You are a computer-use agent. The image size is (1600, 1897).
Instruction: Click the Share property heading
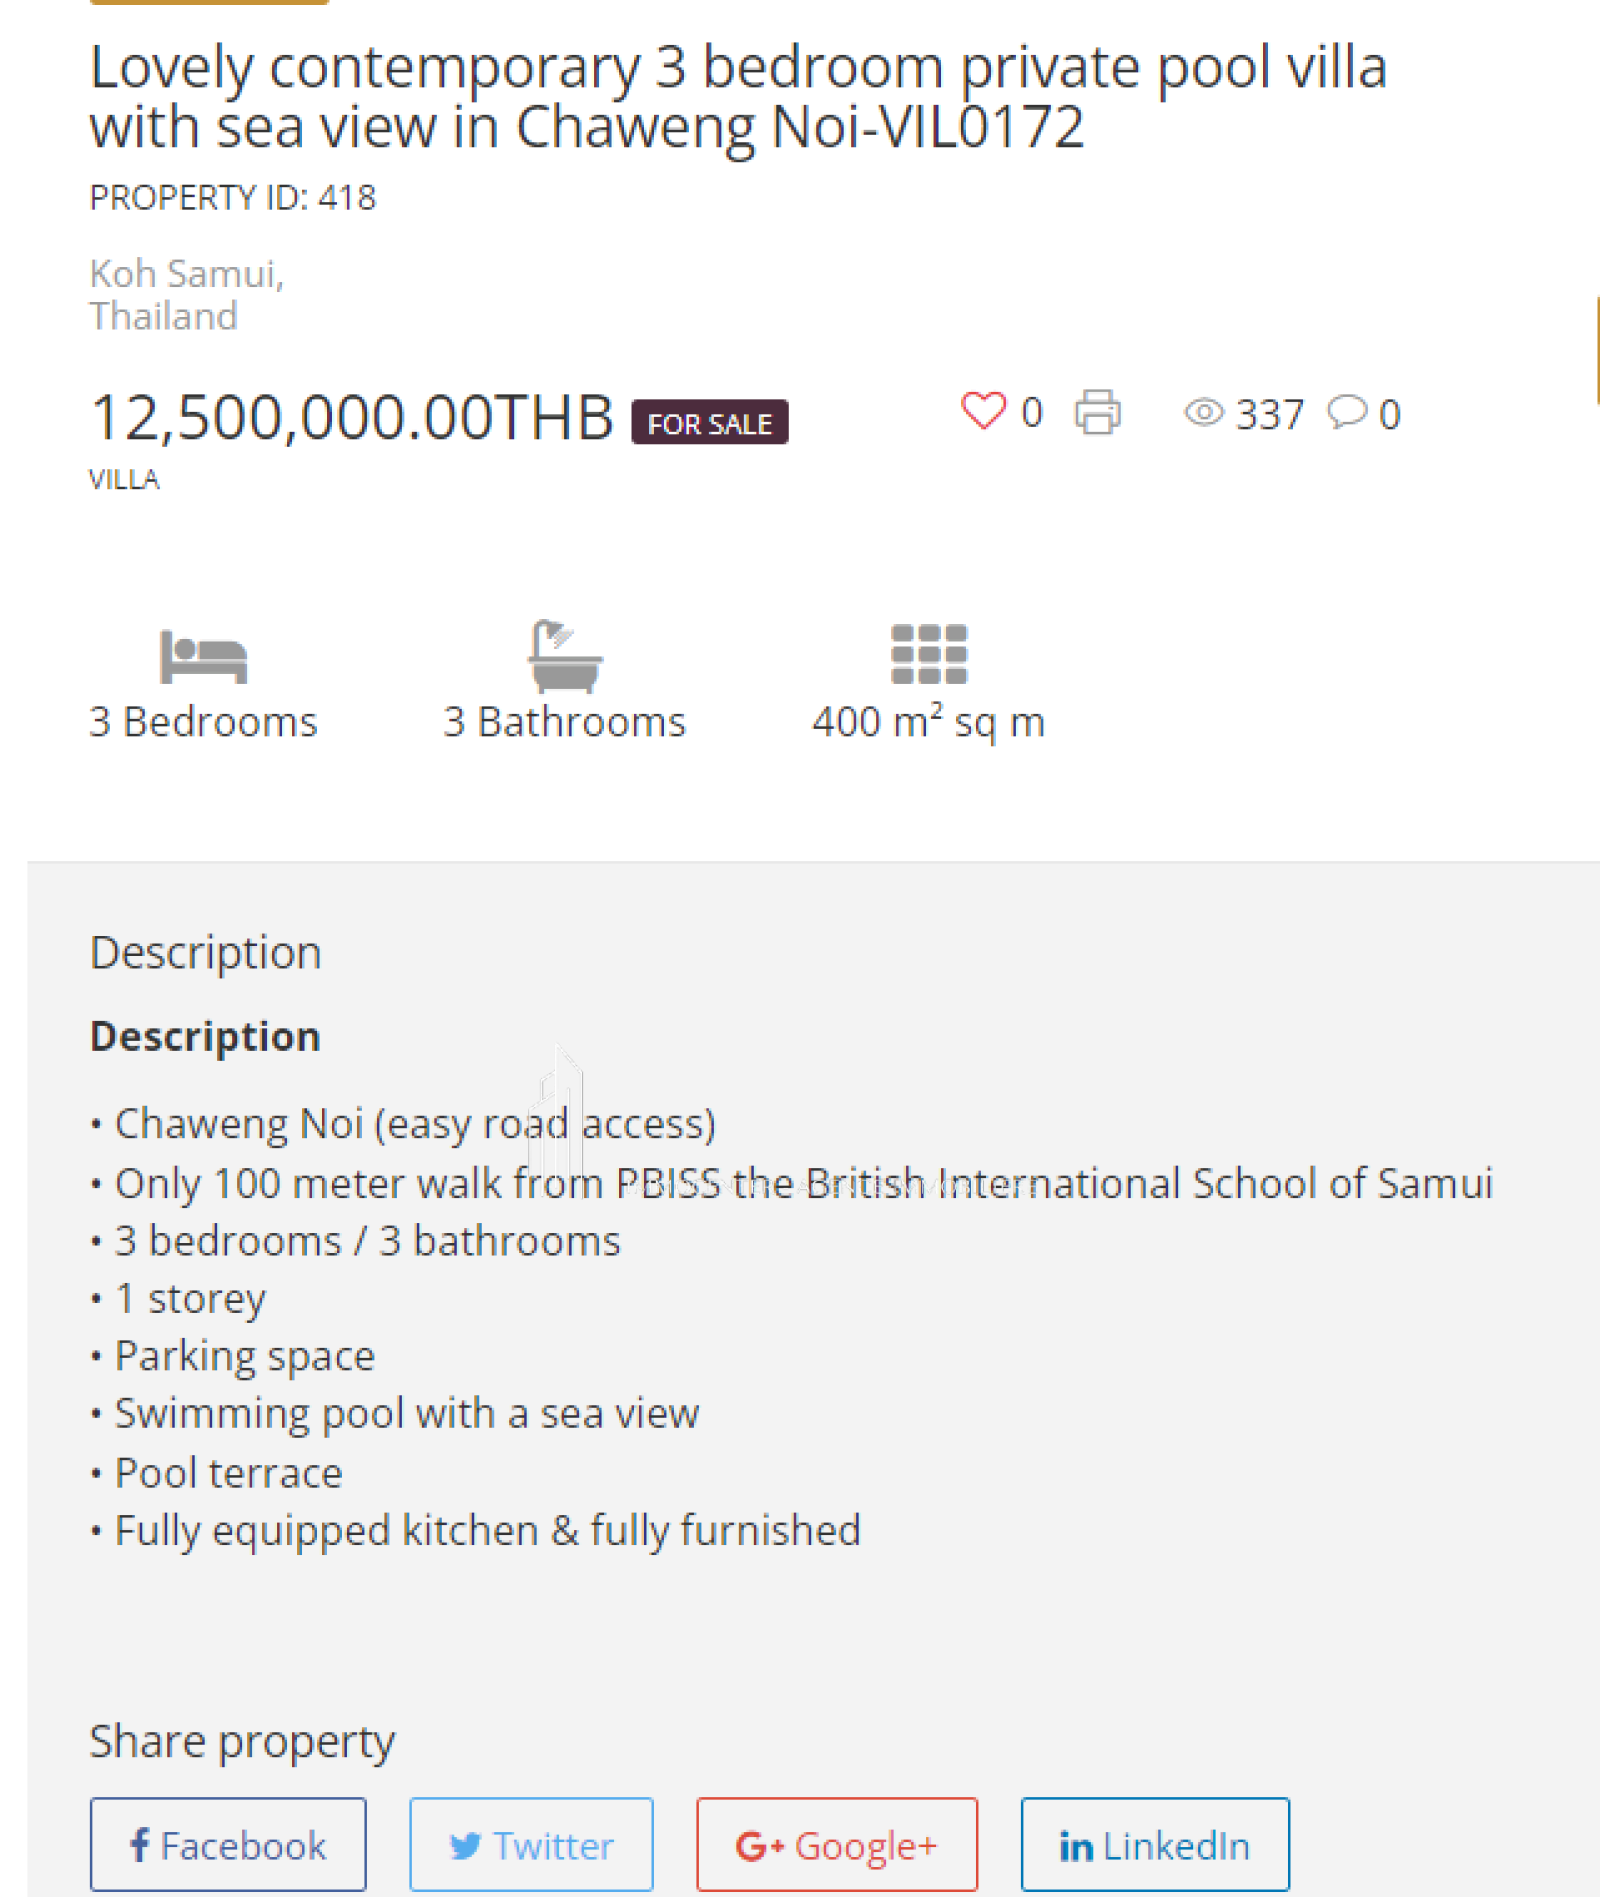coord(242,1741)
